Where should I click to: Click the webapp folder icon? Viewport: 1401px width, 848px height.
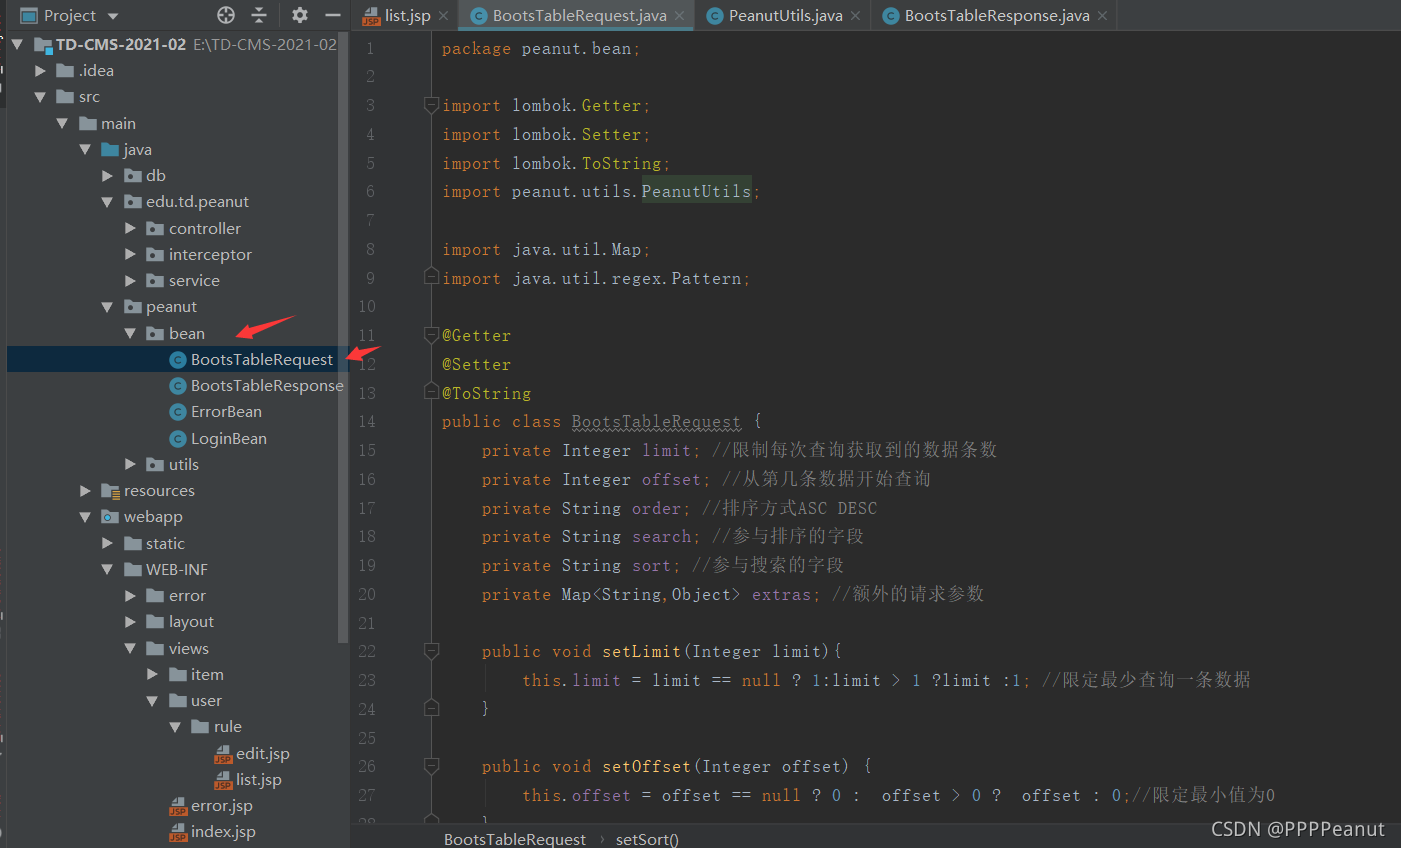coord(110,517)
